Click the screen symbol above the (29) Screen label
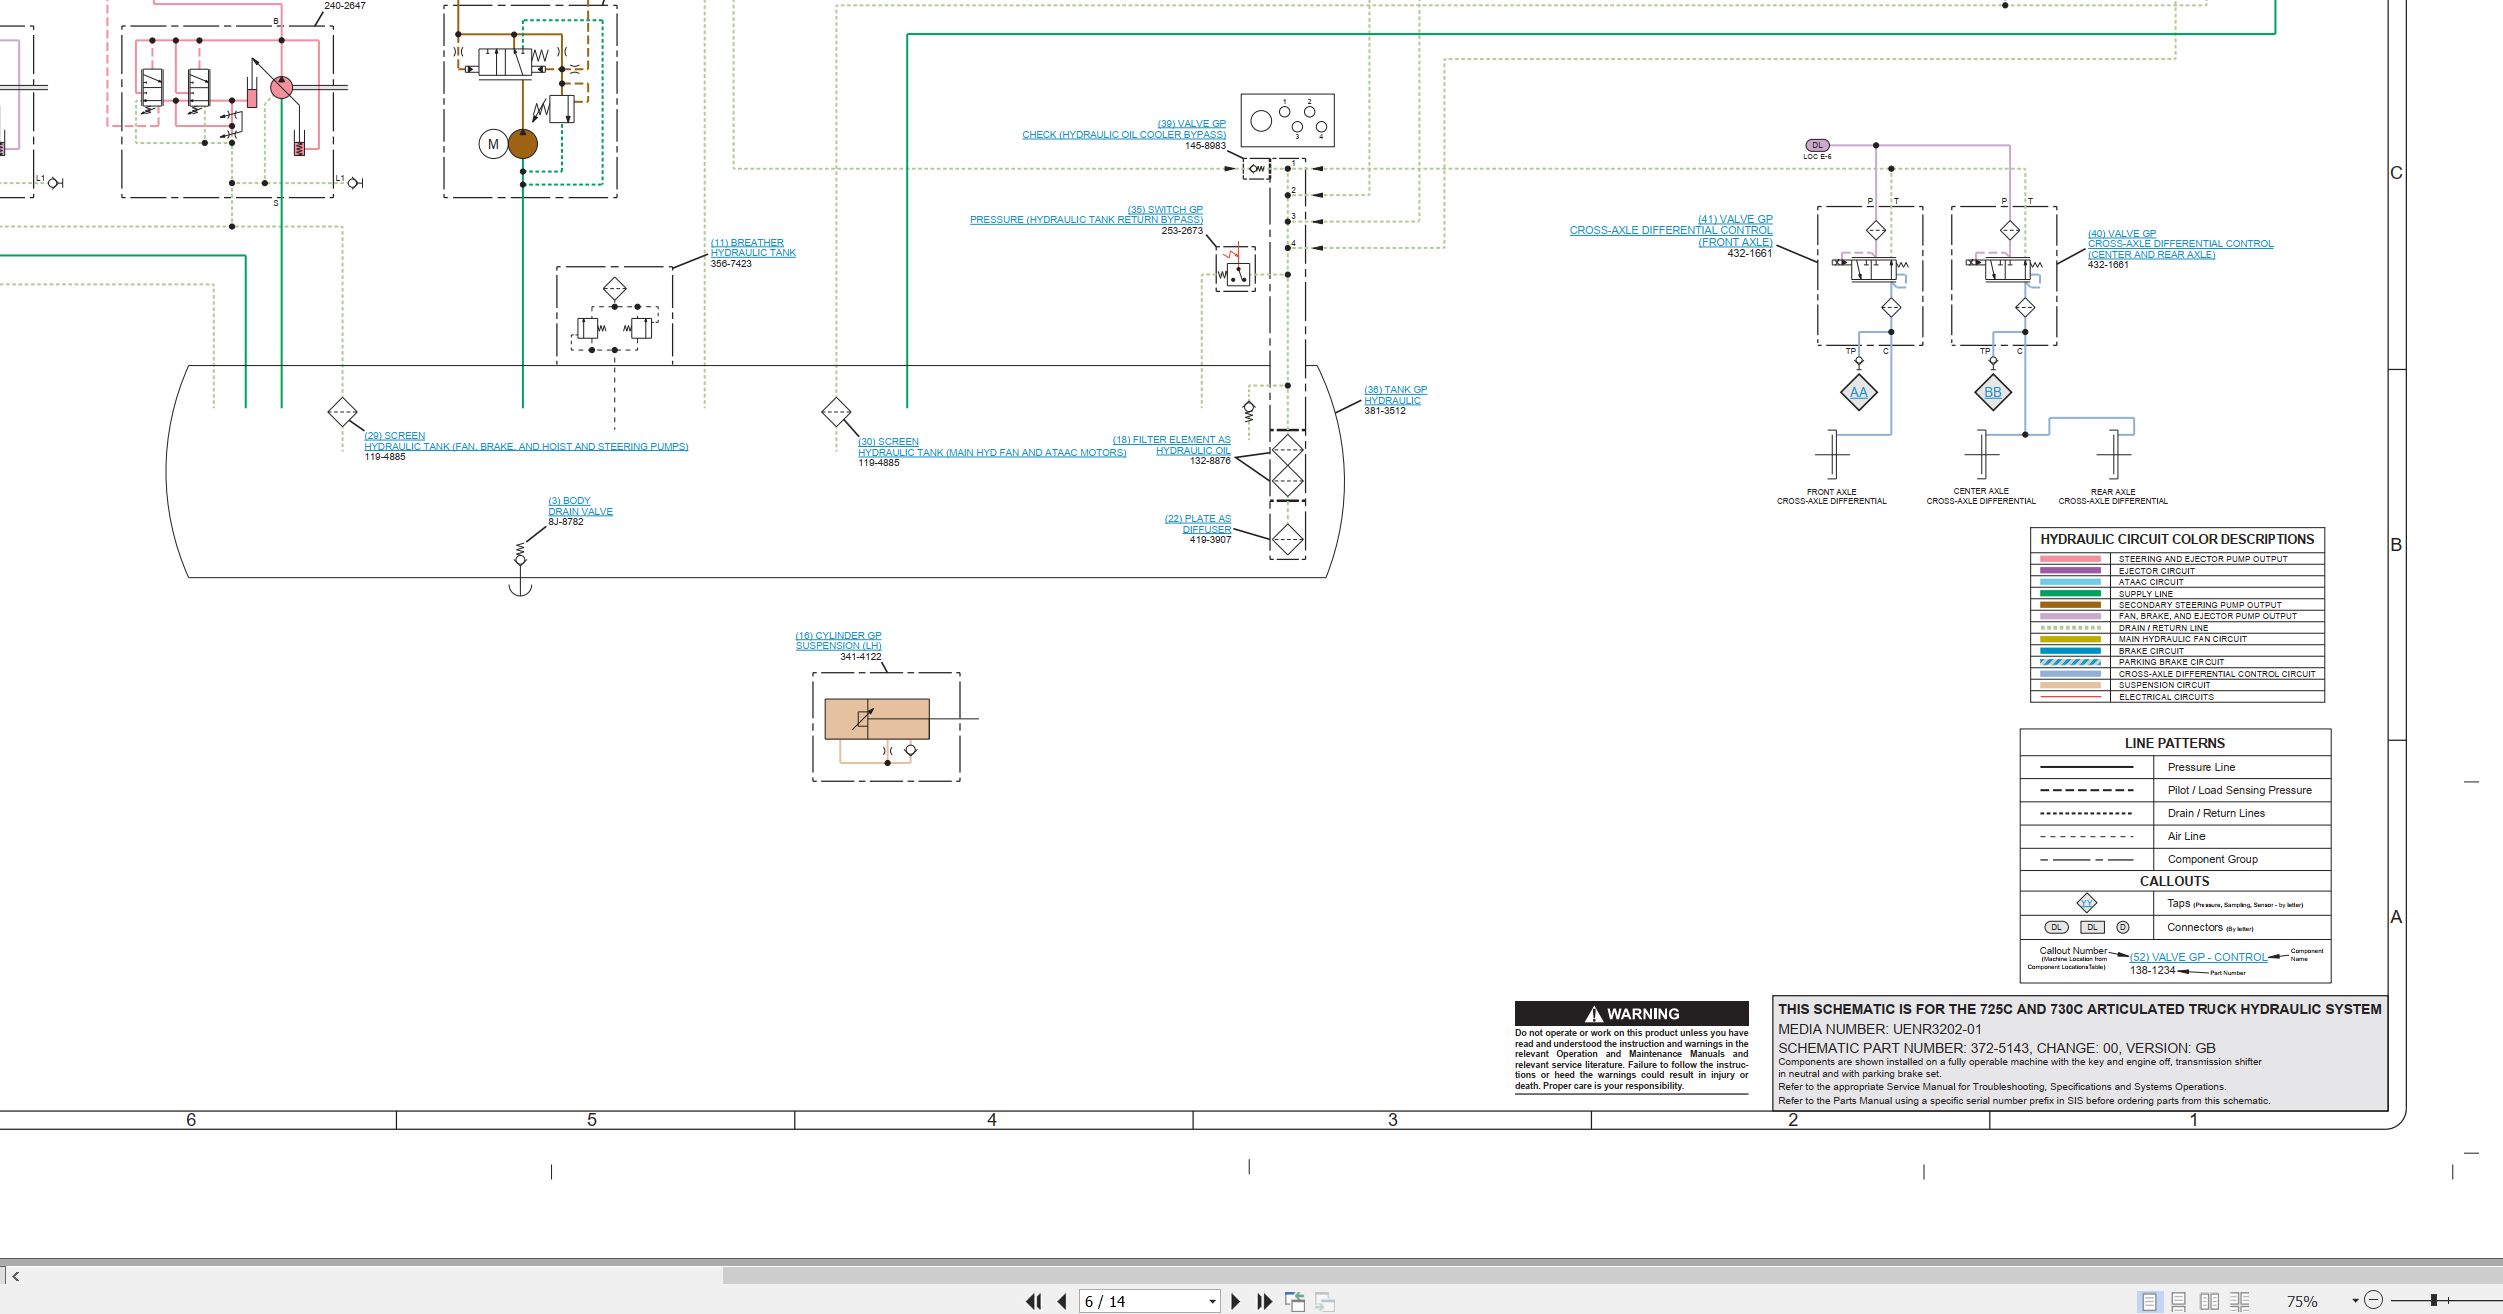2503x1314 pixels. (342, 412)
